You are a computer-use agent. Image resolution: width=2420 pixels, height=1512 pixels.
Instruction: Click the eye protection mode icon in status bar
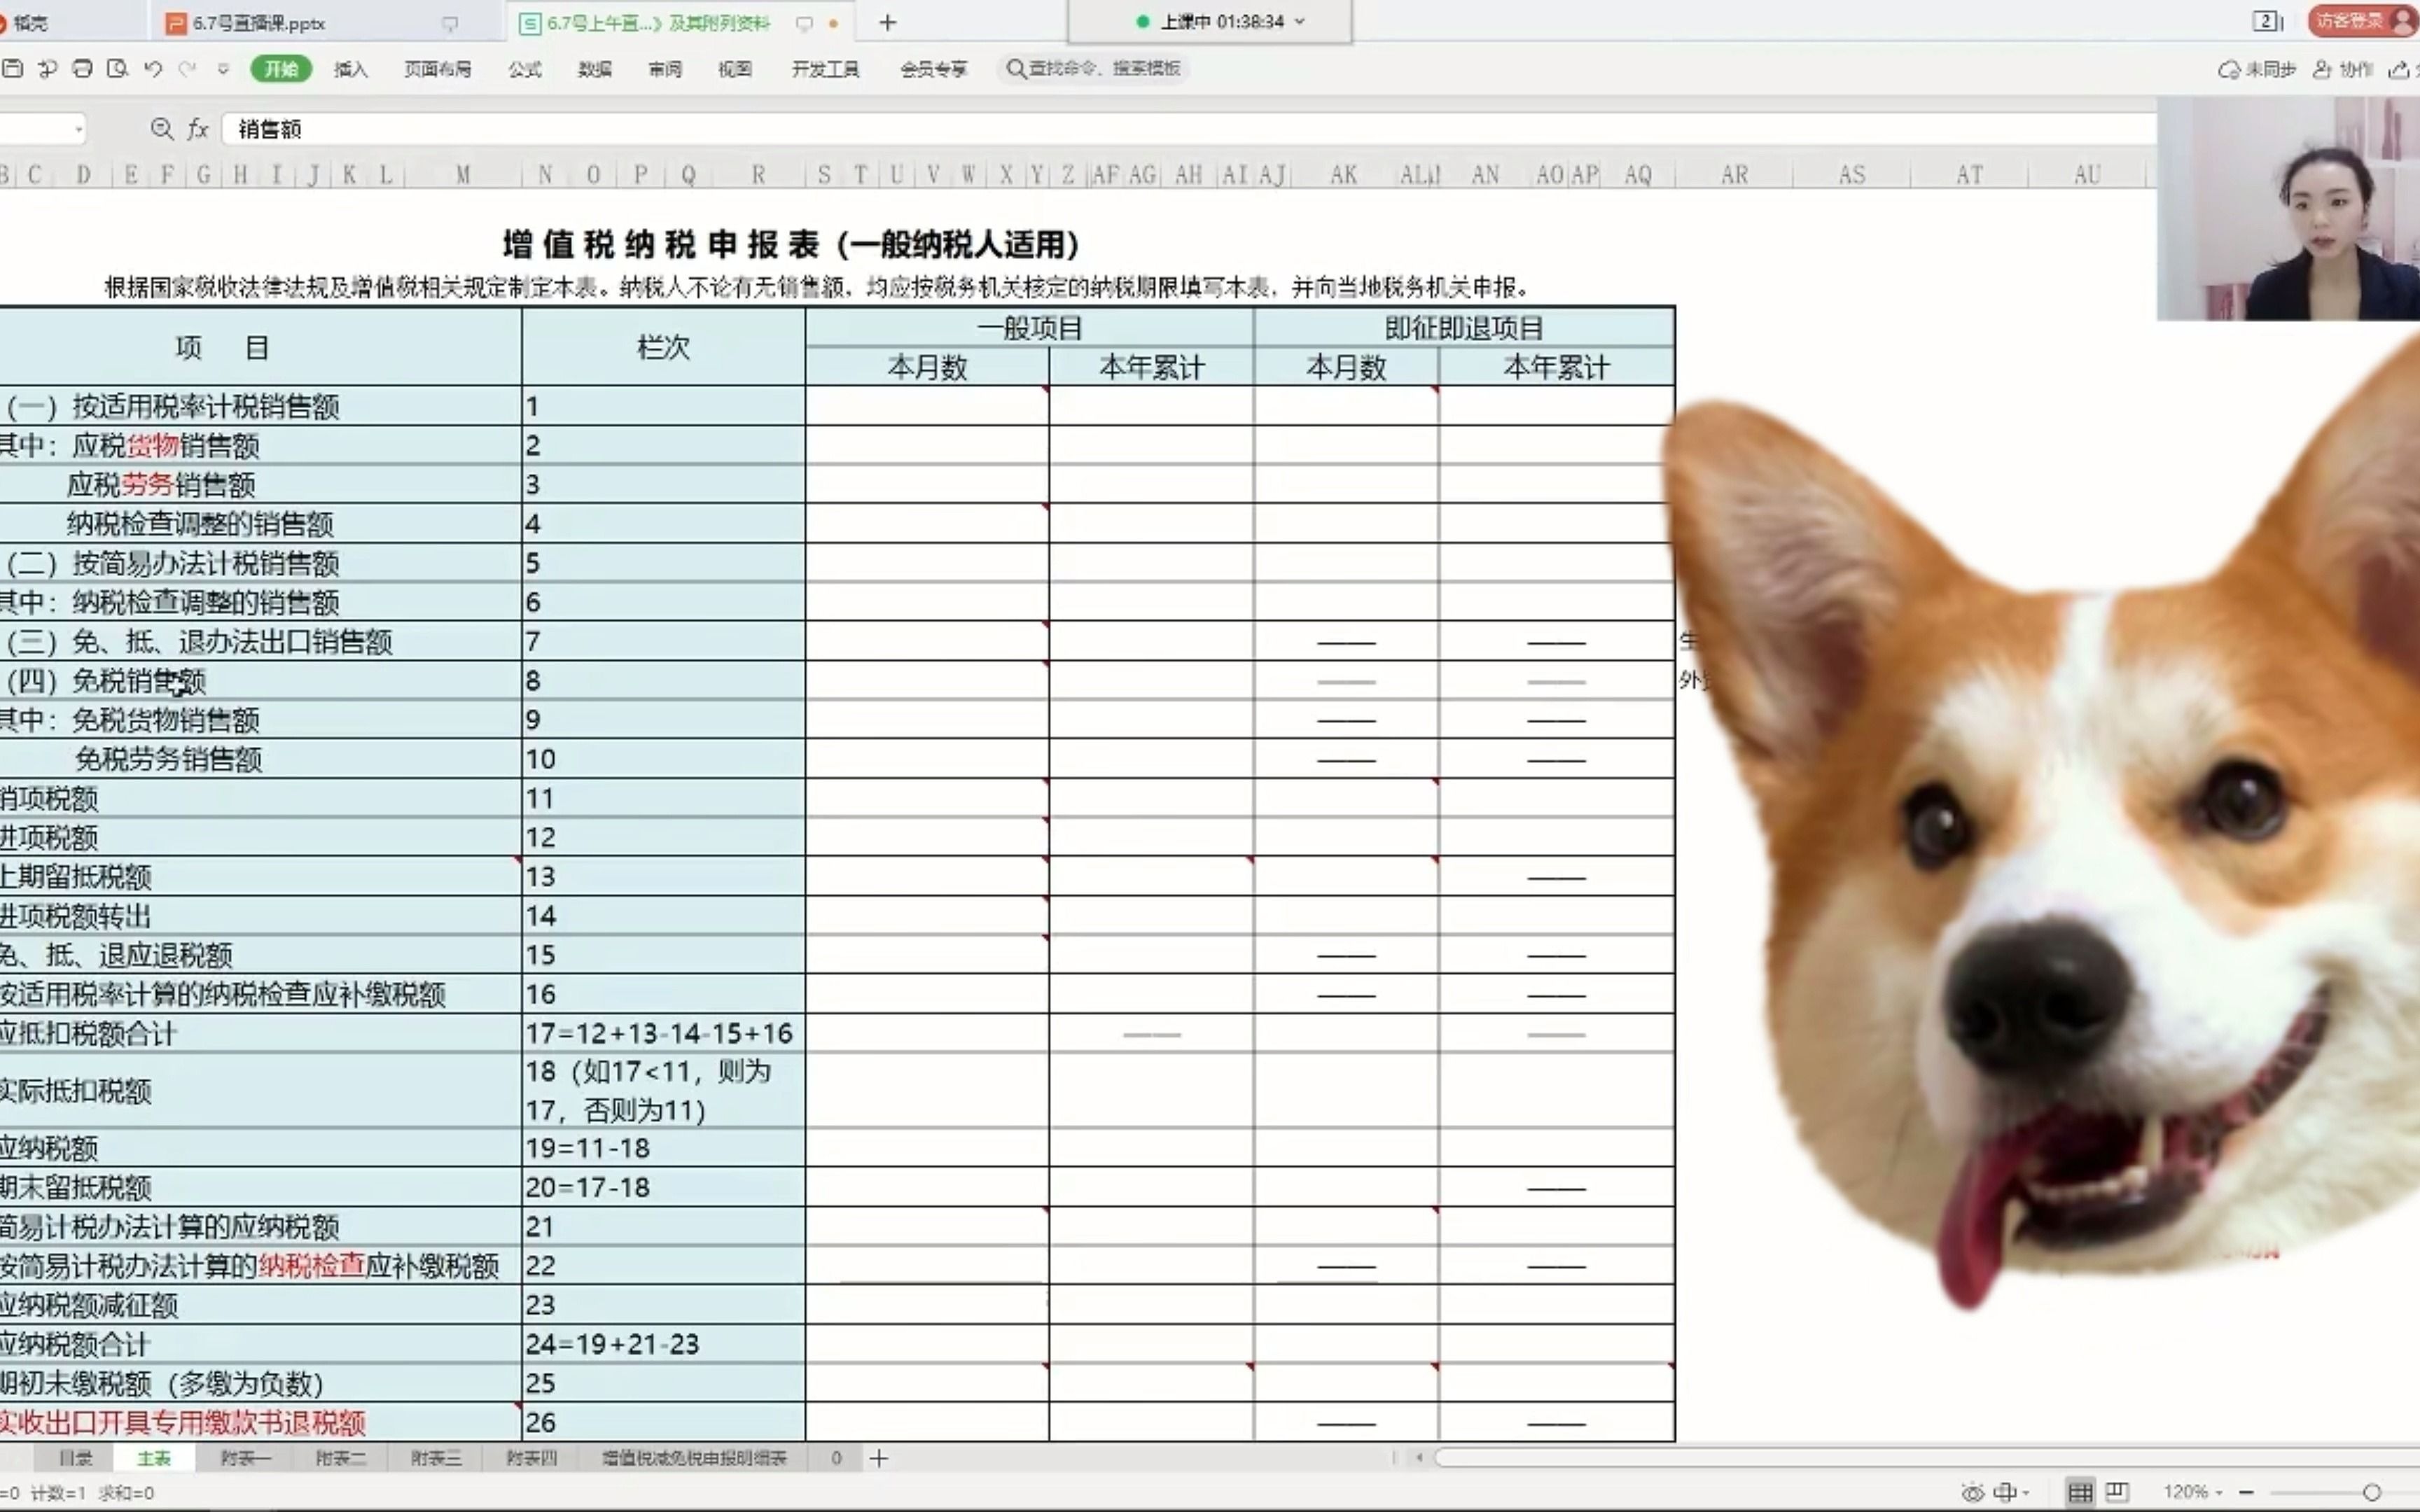[x=1973, y=1491]
